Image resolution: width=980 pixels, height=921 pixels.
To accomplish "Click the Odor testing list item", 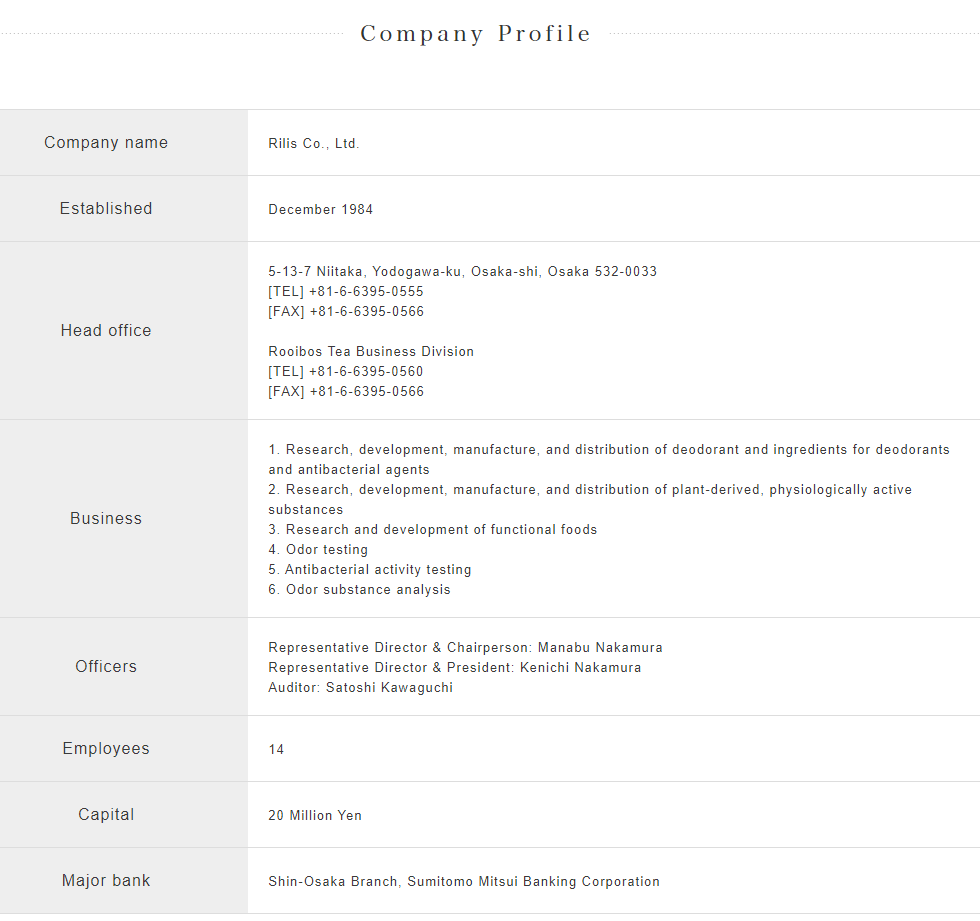I will point(318,550).
